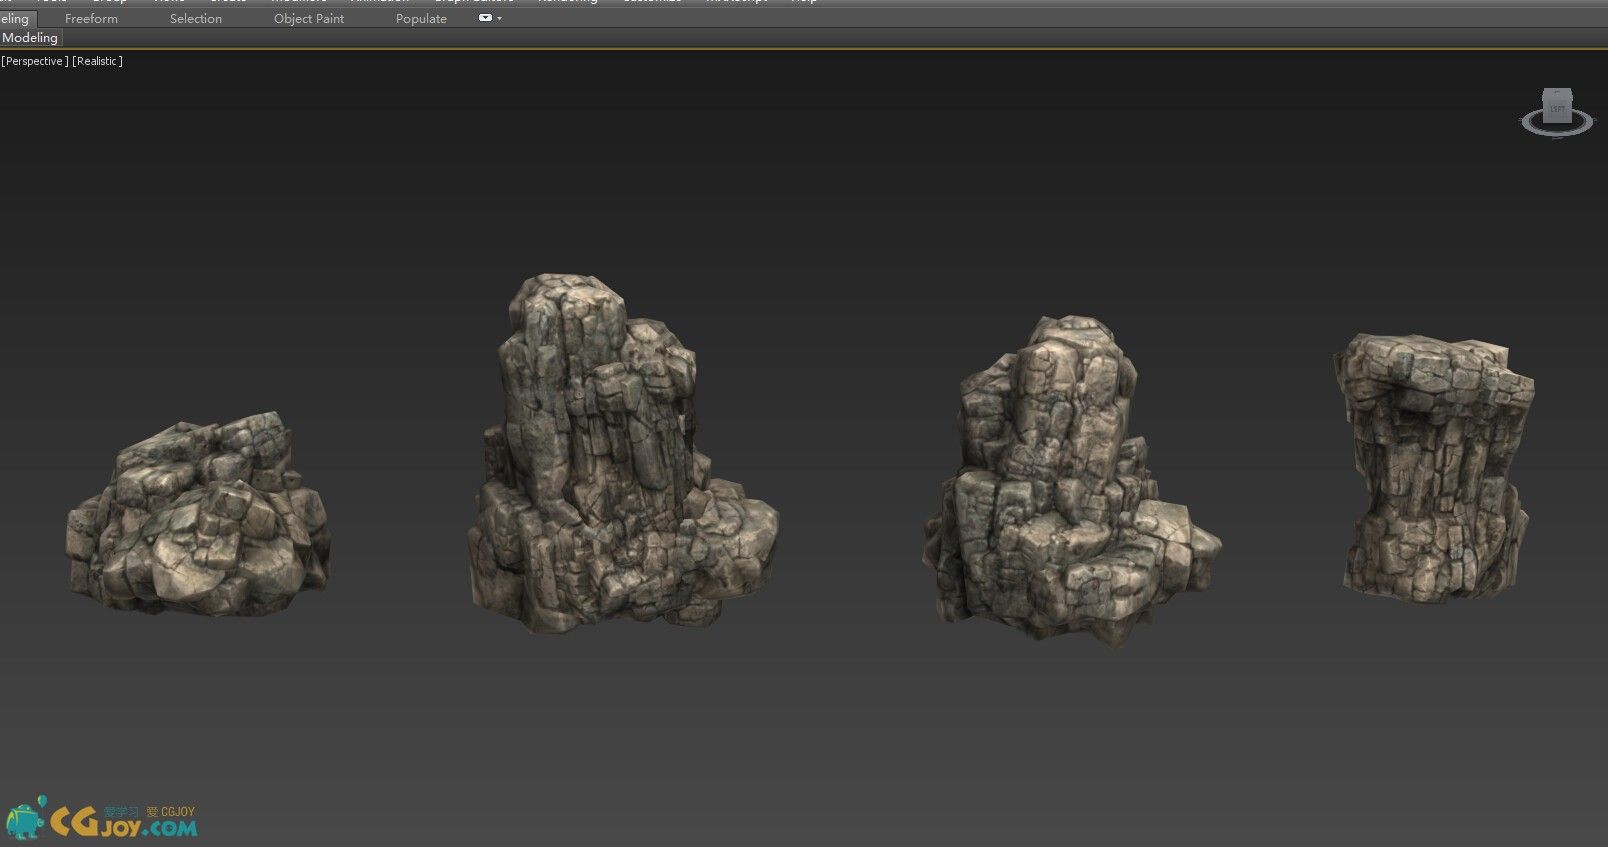Switch to the Freeform ribbon tab
The image size is (1608, 847).
pos(91,19)
